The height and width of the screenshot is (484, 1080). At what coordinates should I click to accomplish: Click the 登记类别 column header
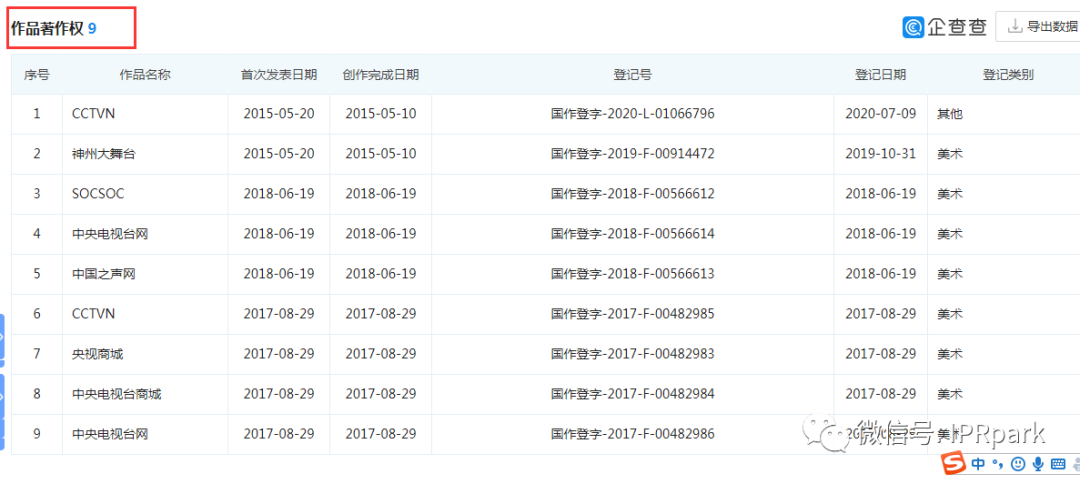1008,74
